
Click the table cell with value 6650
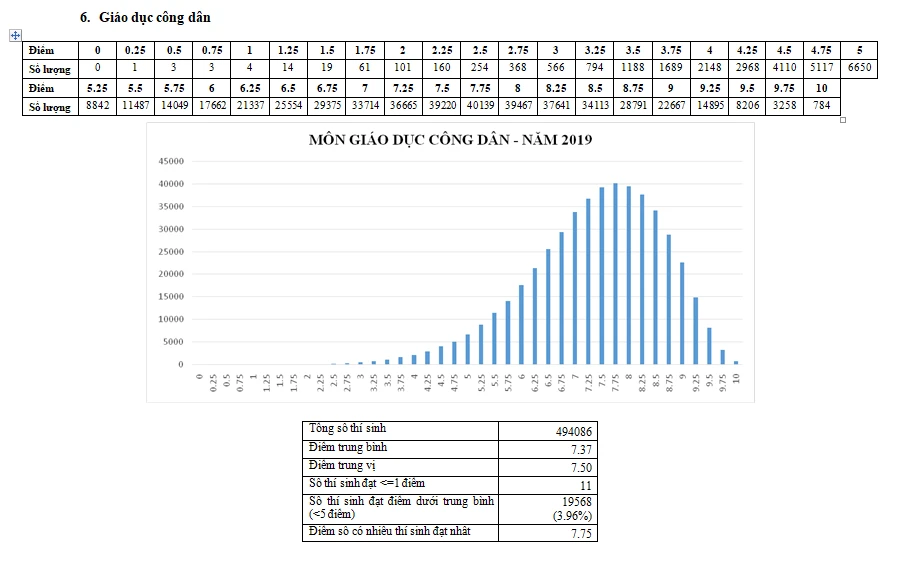[859, 68]
